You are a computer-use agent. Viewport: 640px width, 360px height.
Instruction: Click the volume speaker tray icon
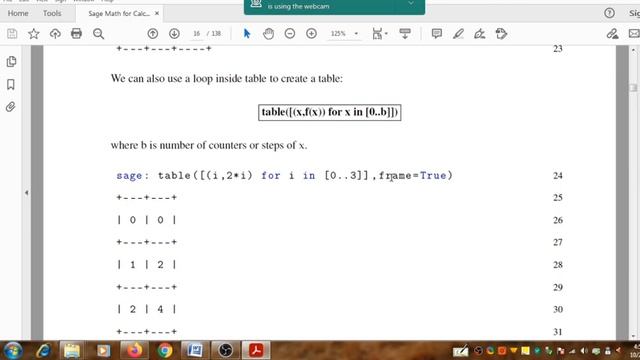point(584,351)
